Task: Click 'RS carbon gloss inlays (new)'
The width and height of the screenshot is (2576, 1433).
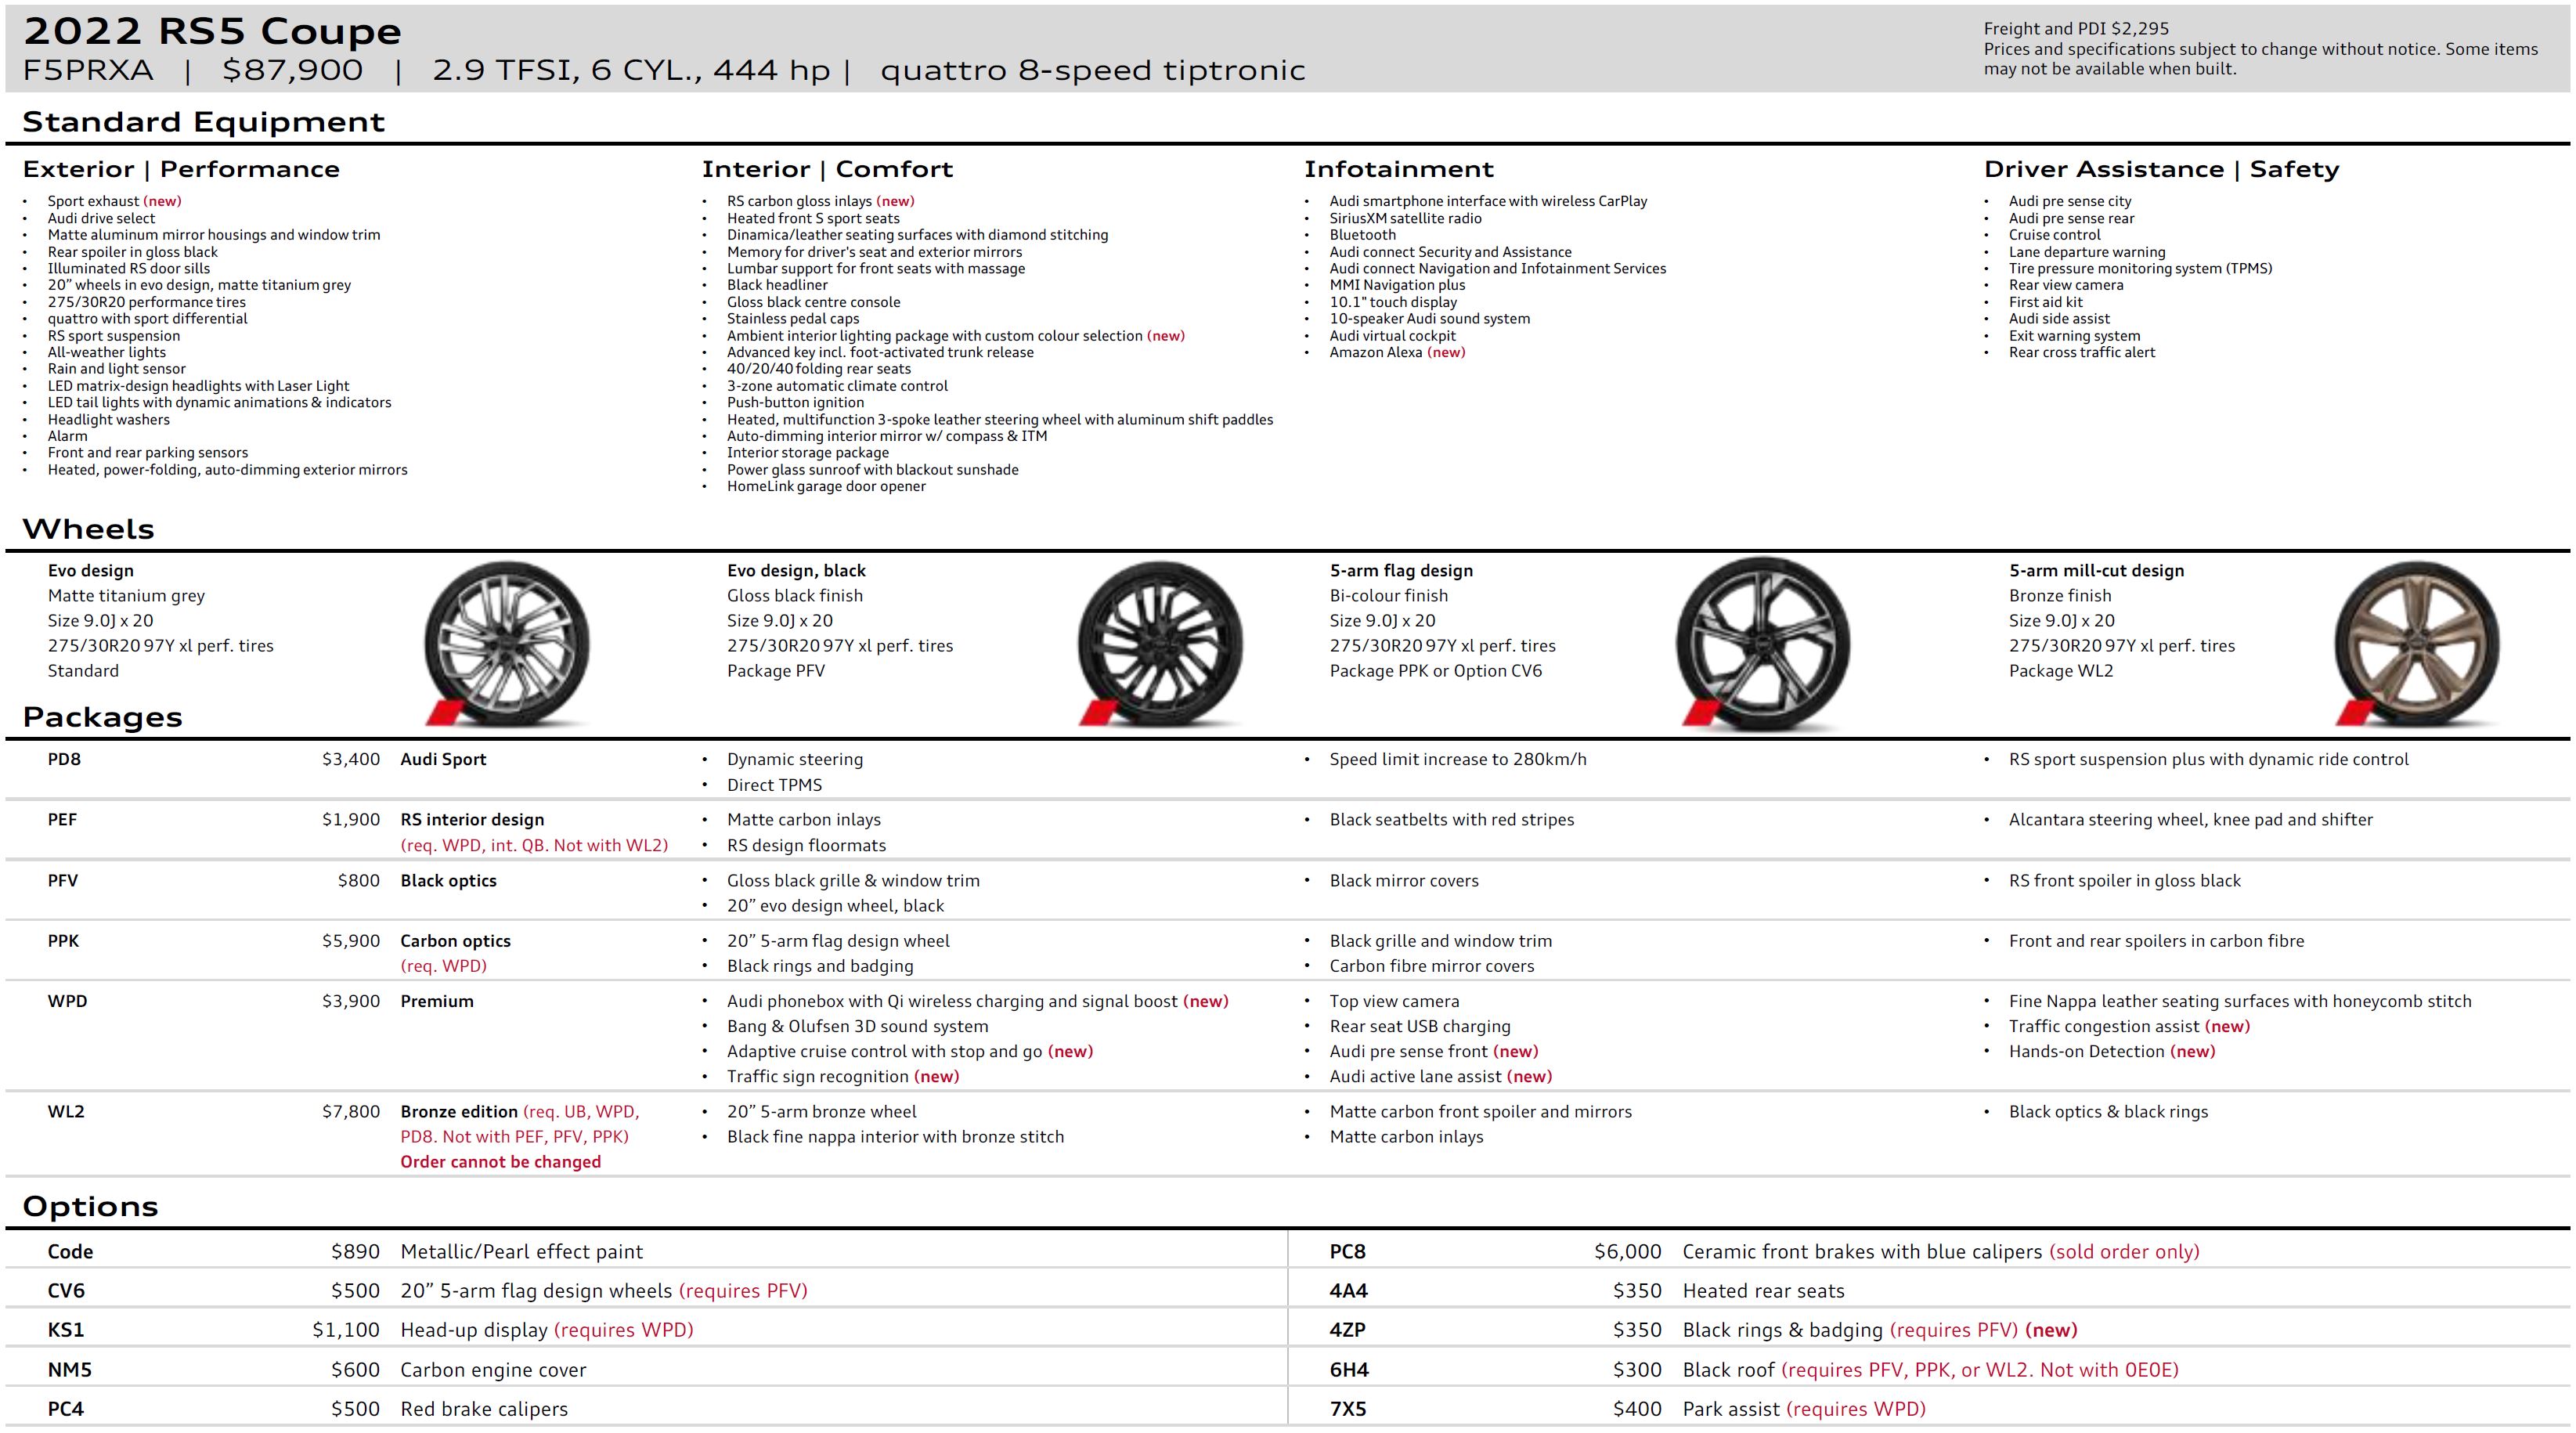Action: (x=820, y=201)
